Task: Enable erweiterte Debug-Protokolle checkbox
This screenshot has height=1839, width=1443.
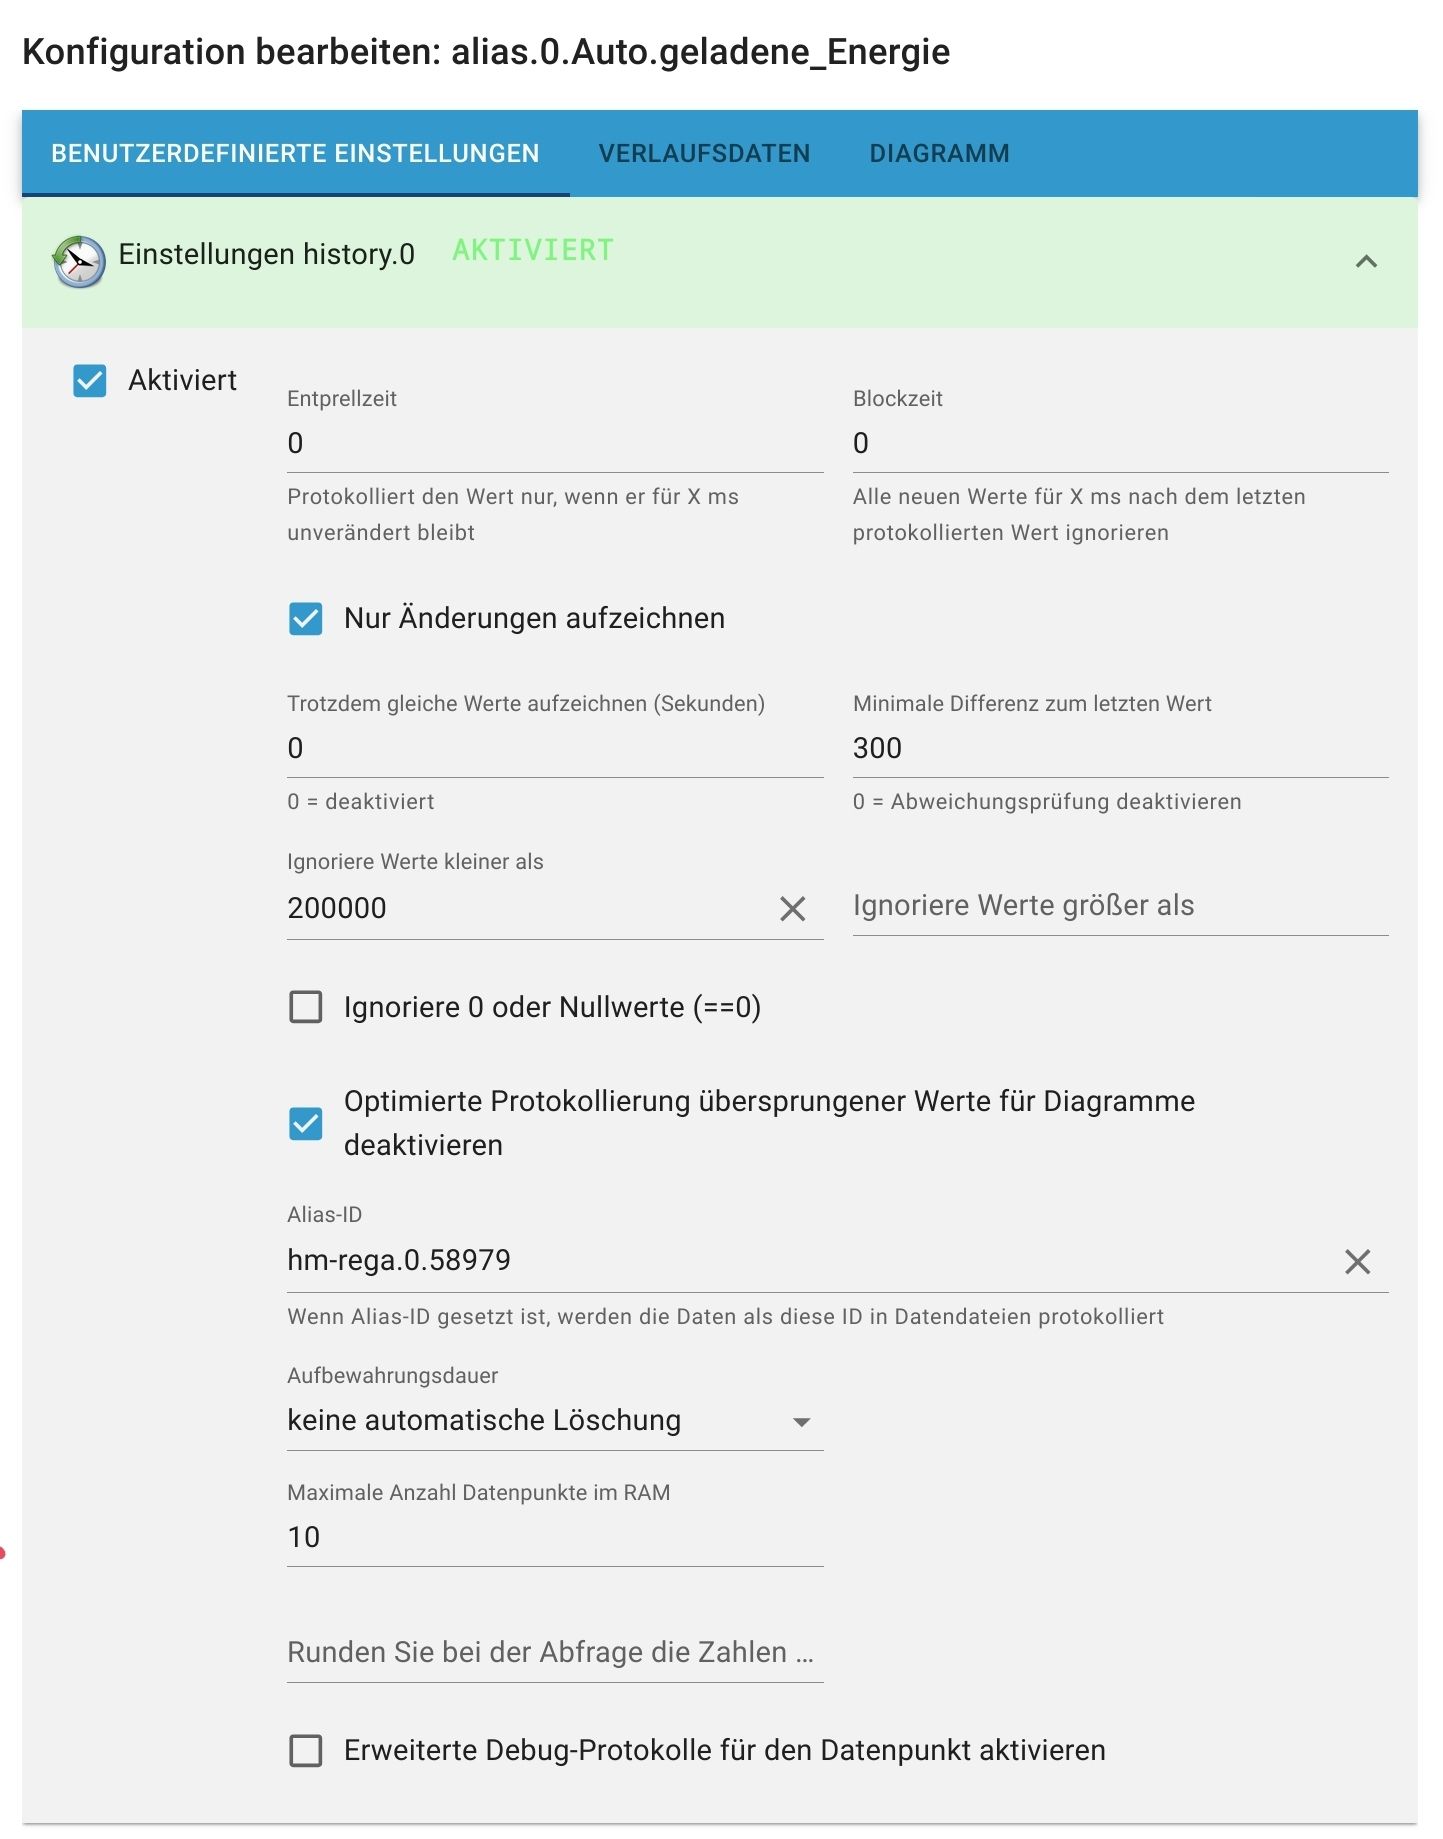Action: click(x=306, y=1751)
